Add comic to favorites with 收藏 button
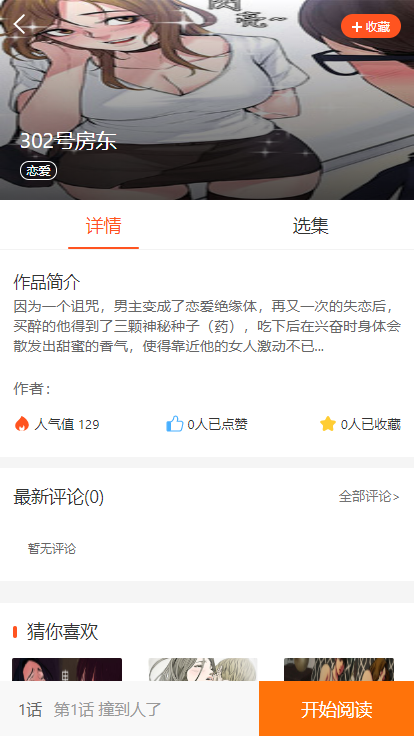Viewport: 414px width, 736px height. coord(371,26)
